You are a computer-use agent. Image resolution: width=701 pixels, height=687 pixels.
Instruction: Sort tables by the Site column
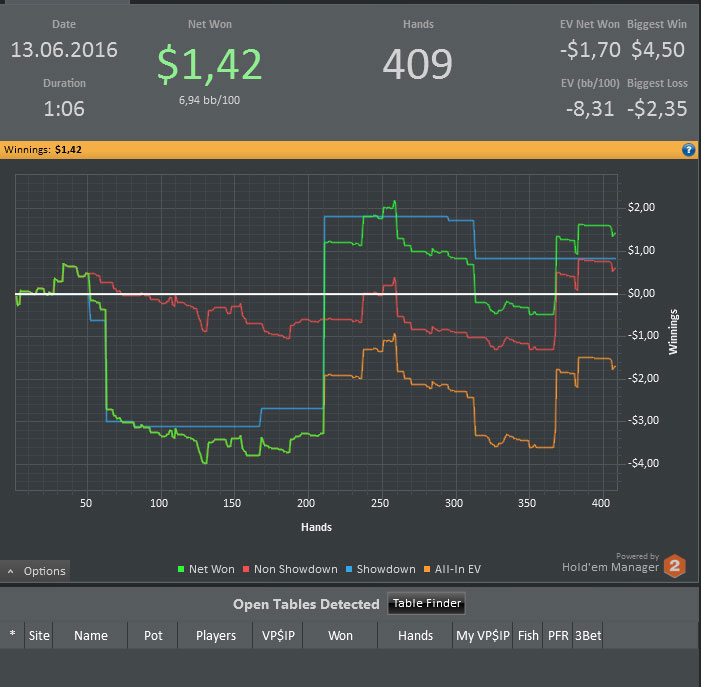(39, 635)
